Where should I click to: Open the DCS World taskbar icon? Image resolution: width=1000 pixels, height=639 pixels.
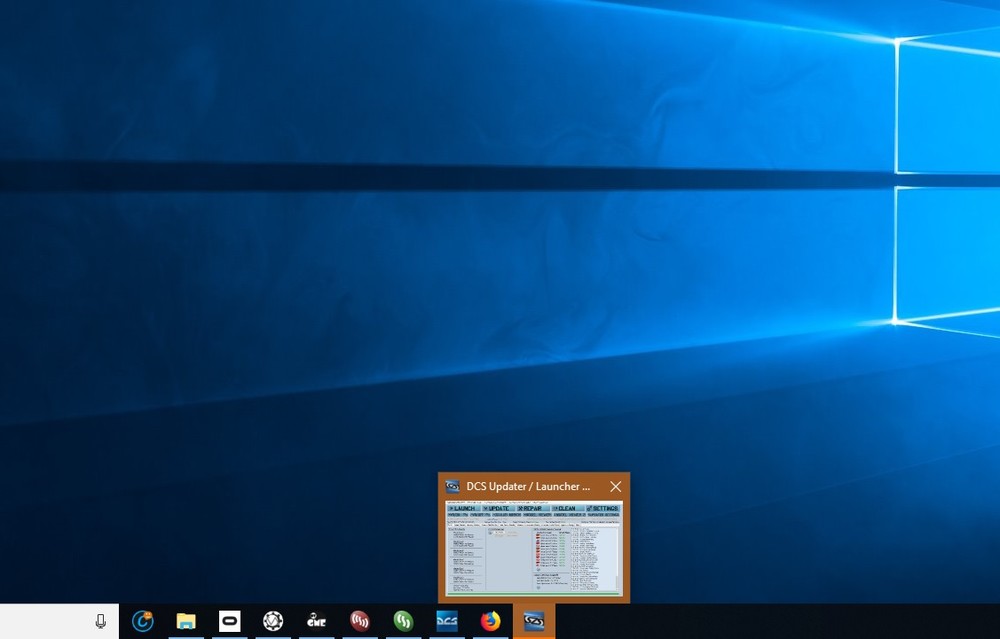click(x=446, y=621)
